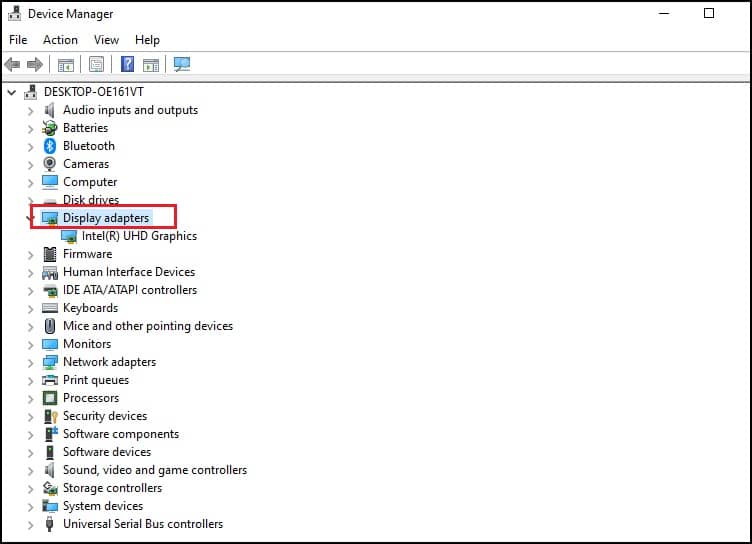
Task: Click the Audio inputs and outputs speaker icon
Action: click(x=49, y=110)
